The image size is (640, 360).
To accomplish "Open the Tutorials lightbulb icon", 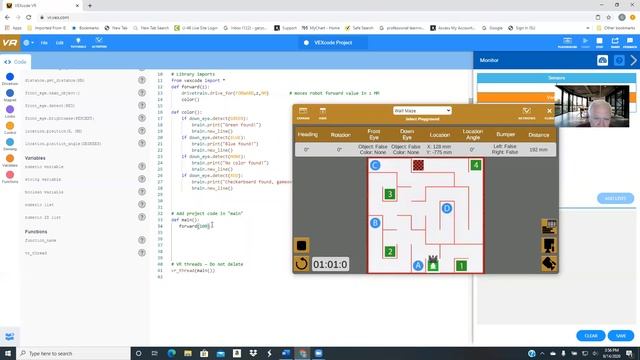I will [78, 42].
